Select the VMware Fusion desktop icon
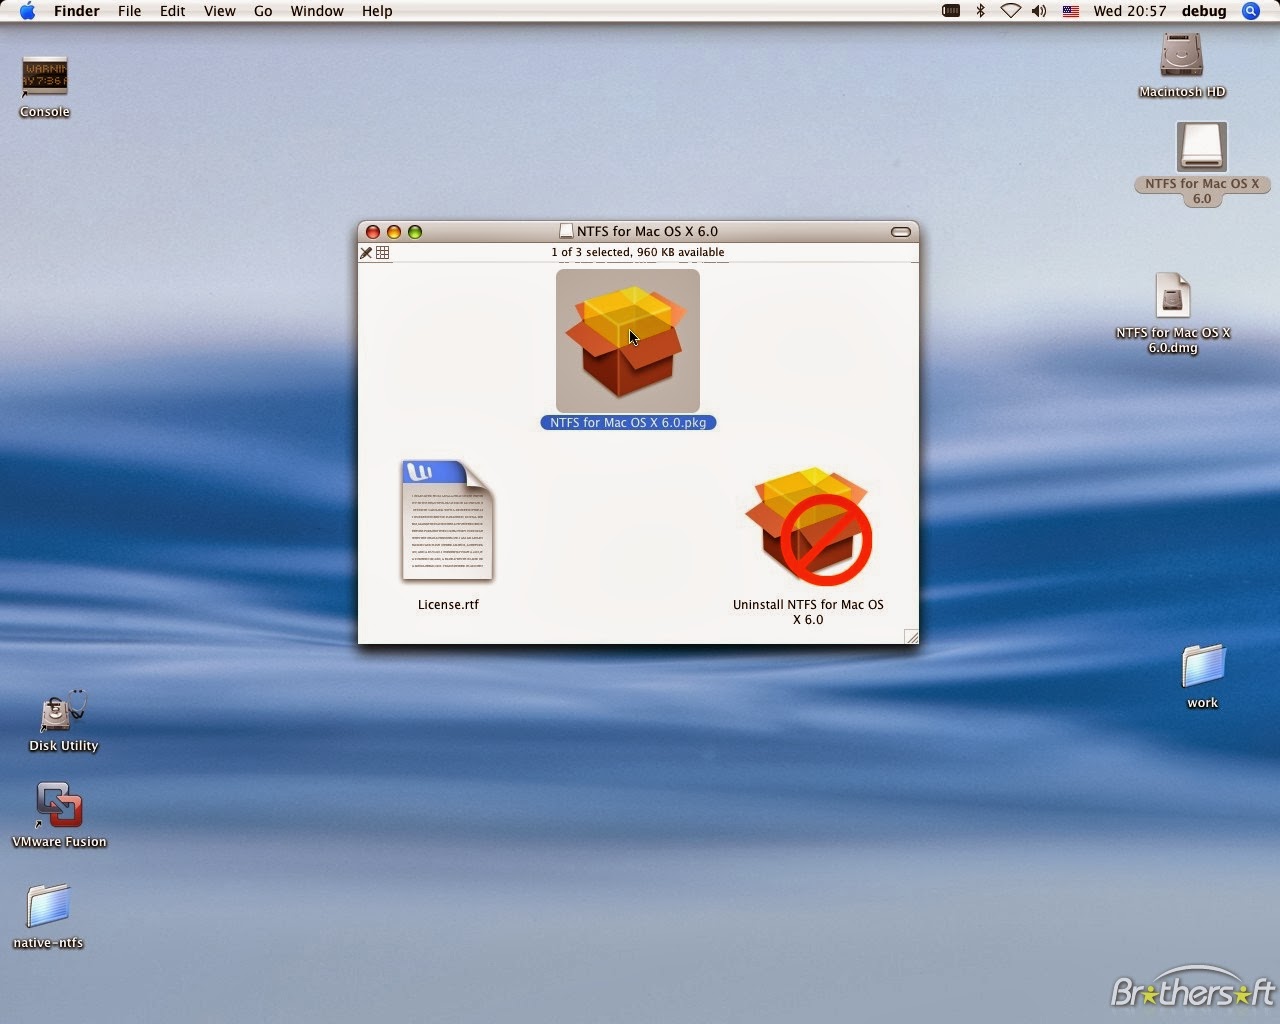Image resolution: width=1280 pixels, height=1024 pixels. click(x=59, y=806)
